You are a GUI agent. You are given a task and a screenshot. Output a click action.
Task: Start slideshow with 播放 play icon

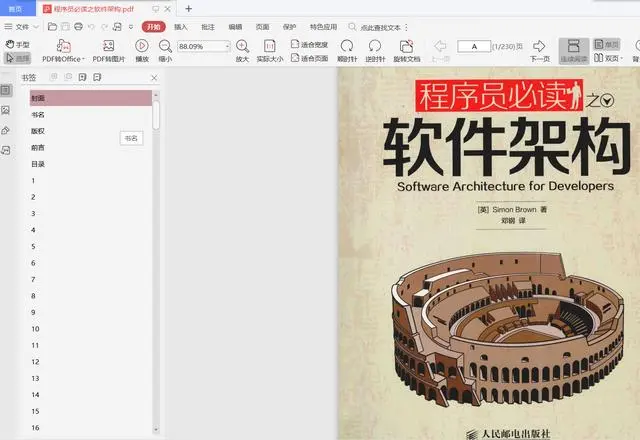pos(142,51)
